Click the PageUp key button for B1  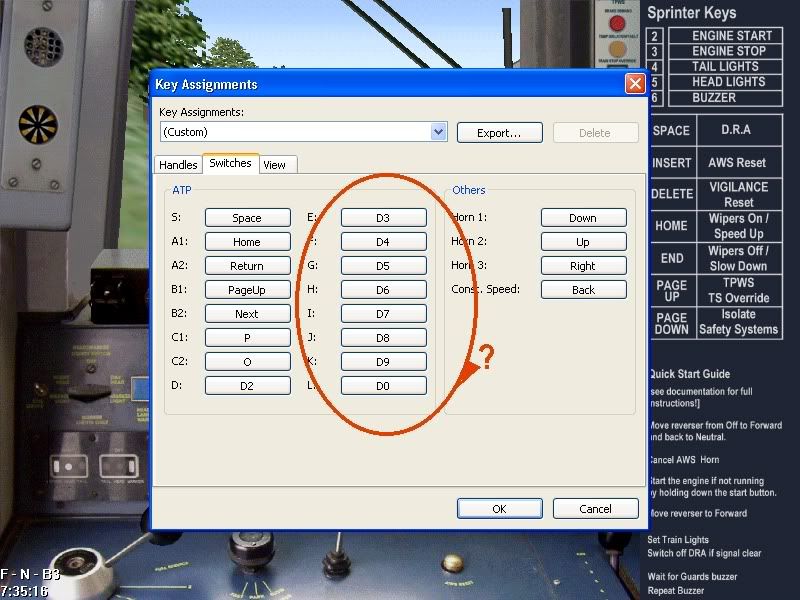247,290
